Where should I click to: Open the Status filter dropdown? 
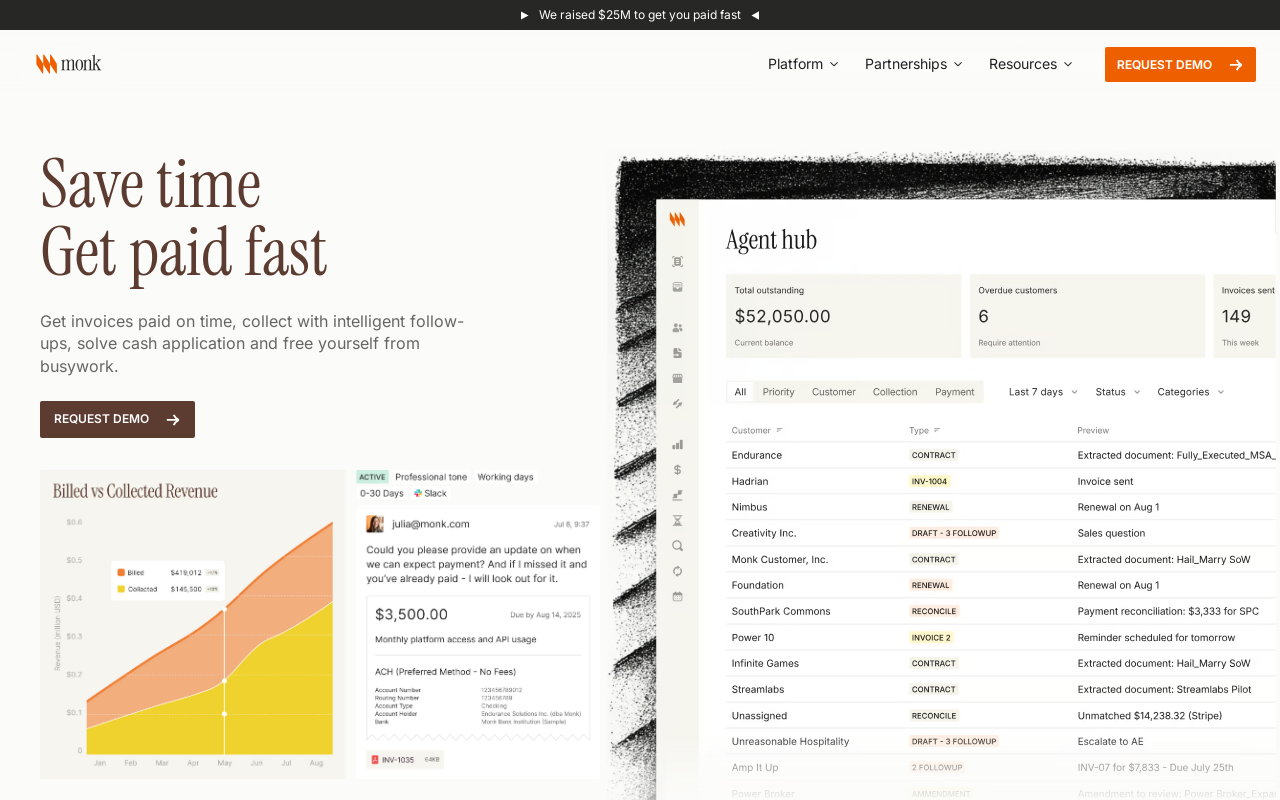[x=1118, y=392]
